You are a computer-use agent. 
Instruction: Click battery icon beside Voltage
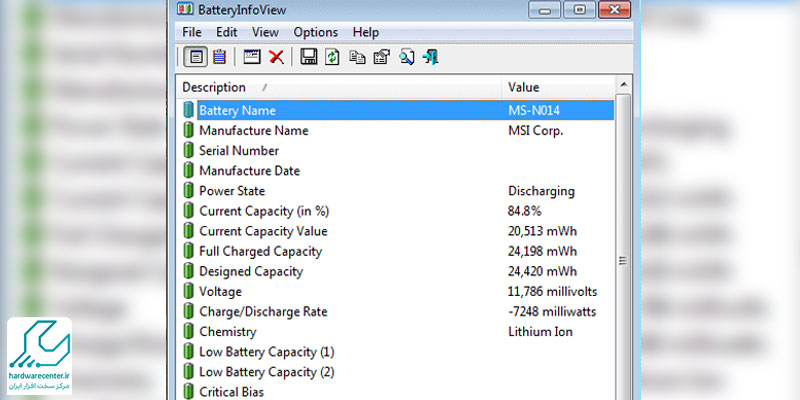[189, 291]
